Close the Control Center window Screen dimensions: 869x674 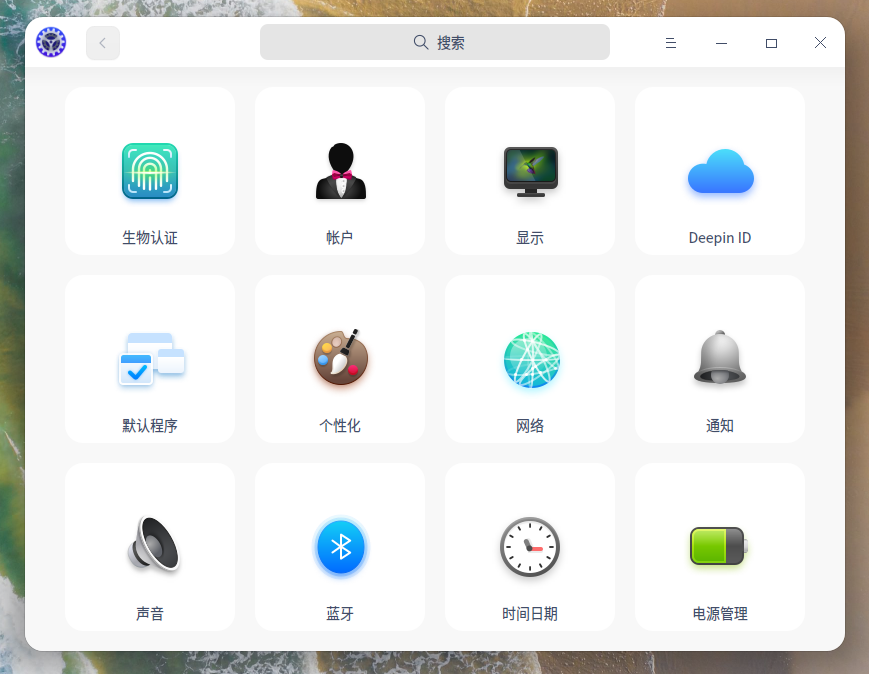[x=820, y=43]
